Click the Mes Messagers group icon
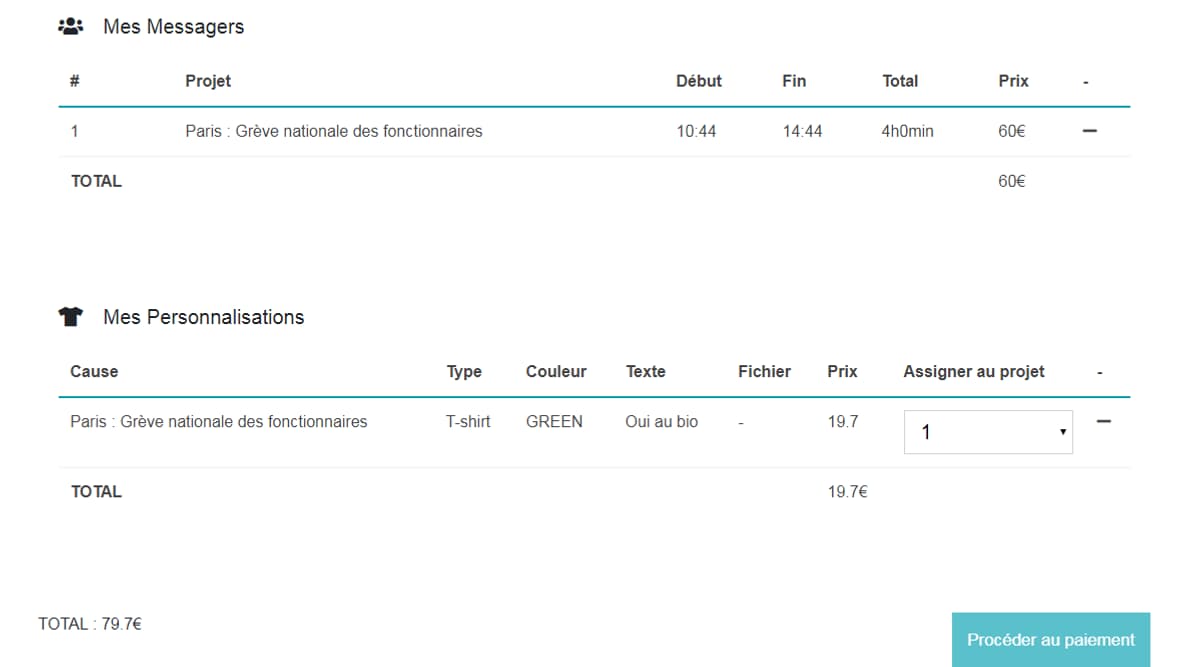 point(70,26)
